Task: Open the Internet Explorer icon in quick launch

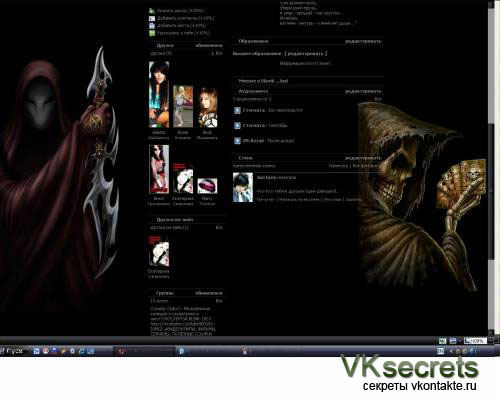Action: click(81, 351)
